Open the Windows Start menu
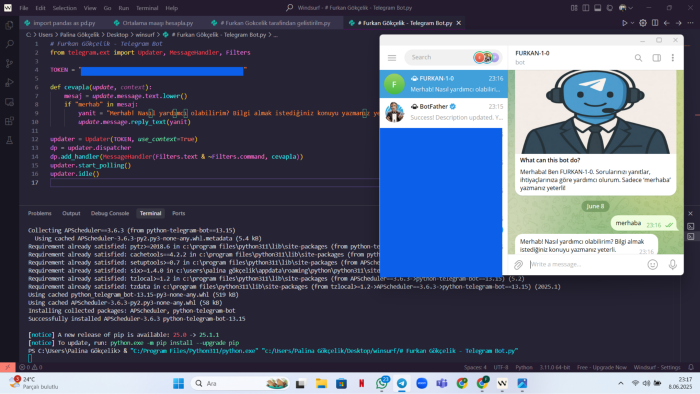 pos(179,383)
